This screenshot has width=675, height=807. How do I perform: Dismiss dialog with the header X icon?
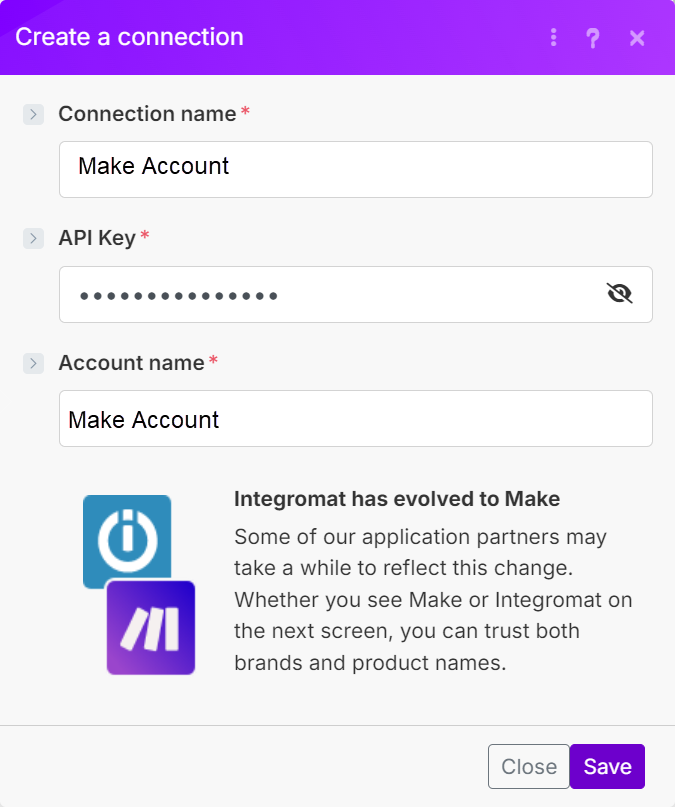[x=637, y=38]
